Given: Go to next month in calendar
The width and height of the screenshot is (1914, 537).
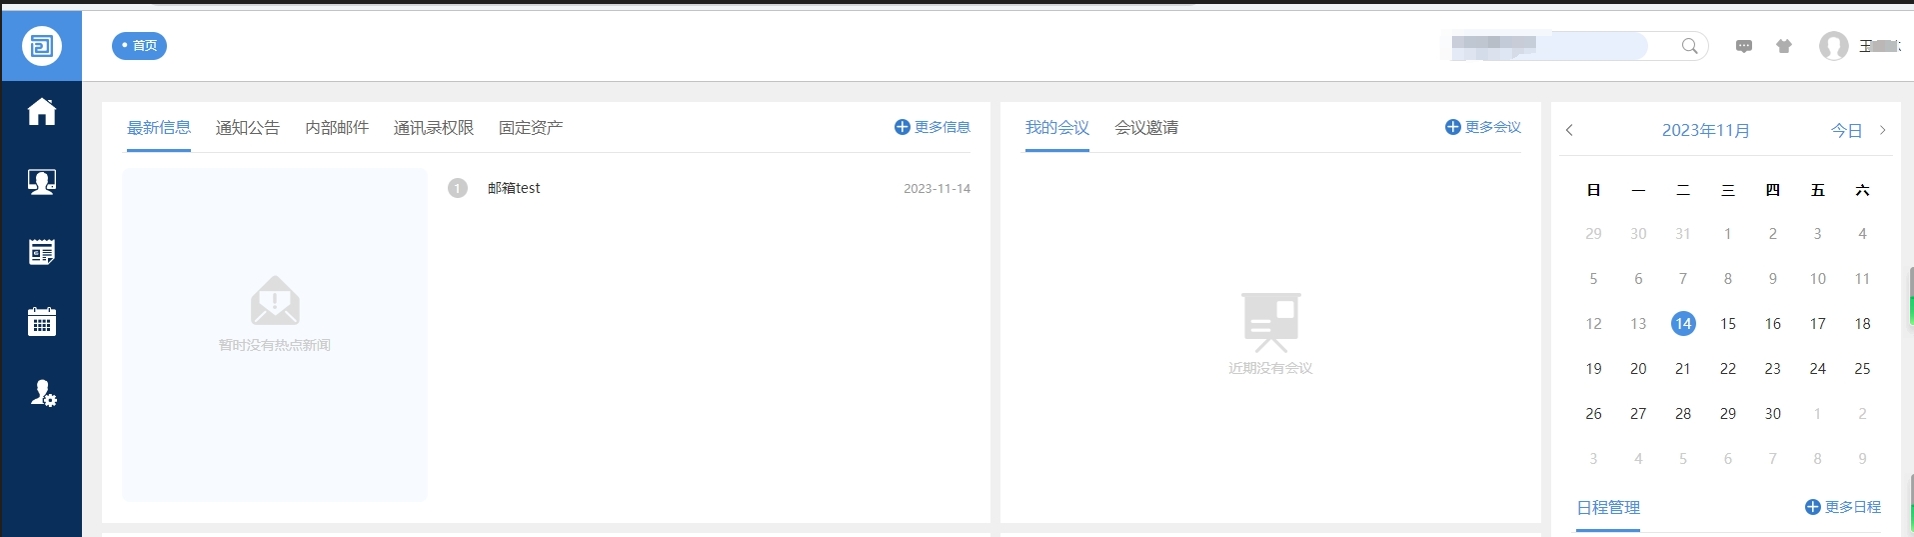Looking at the screenshot, I should tap(1883, 130).
